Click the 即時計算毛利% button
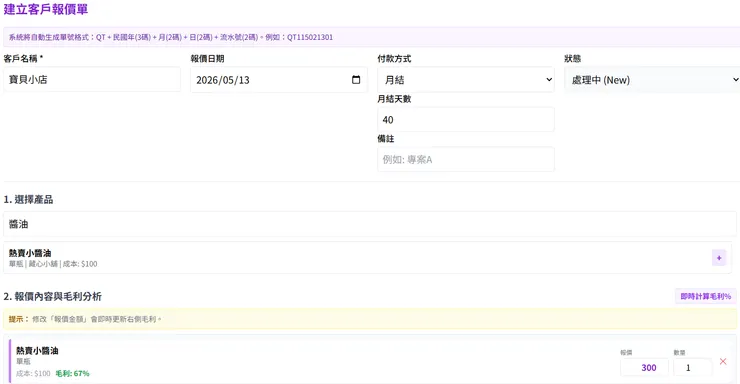The width and height of the screenshot is (740, 384). coord(705,296)
